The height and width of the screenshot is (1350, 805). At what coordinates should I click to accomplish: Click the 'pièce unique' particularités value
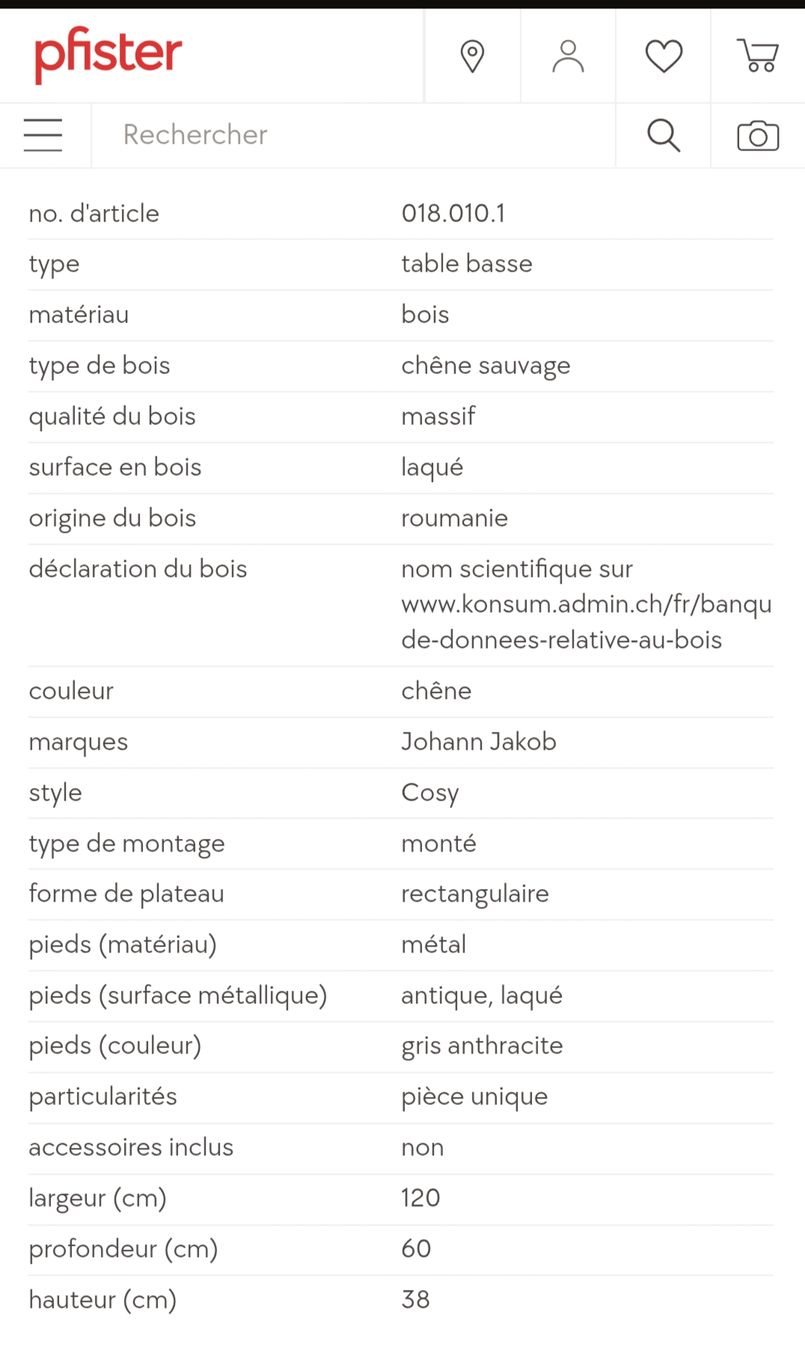(475, 1097)
